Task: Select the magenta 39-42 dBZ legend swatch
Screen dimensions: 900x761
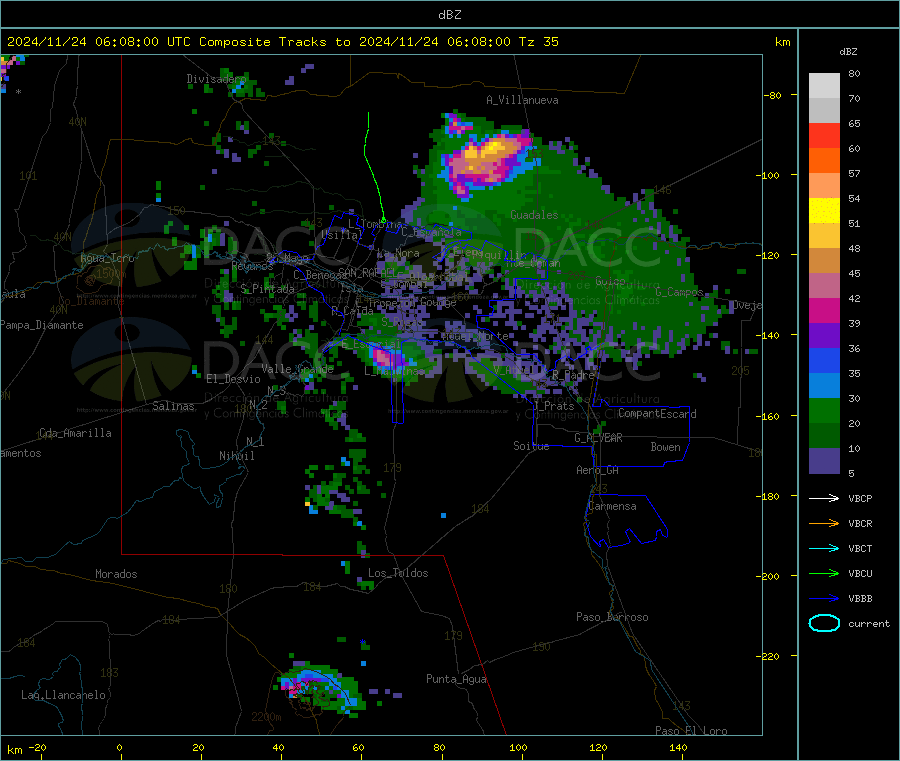Action: (824, 310)
